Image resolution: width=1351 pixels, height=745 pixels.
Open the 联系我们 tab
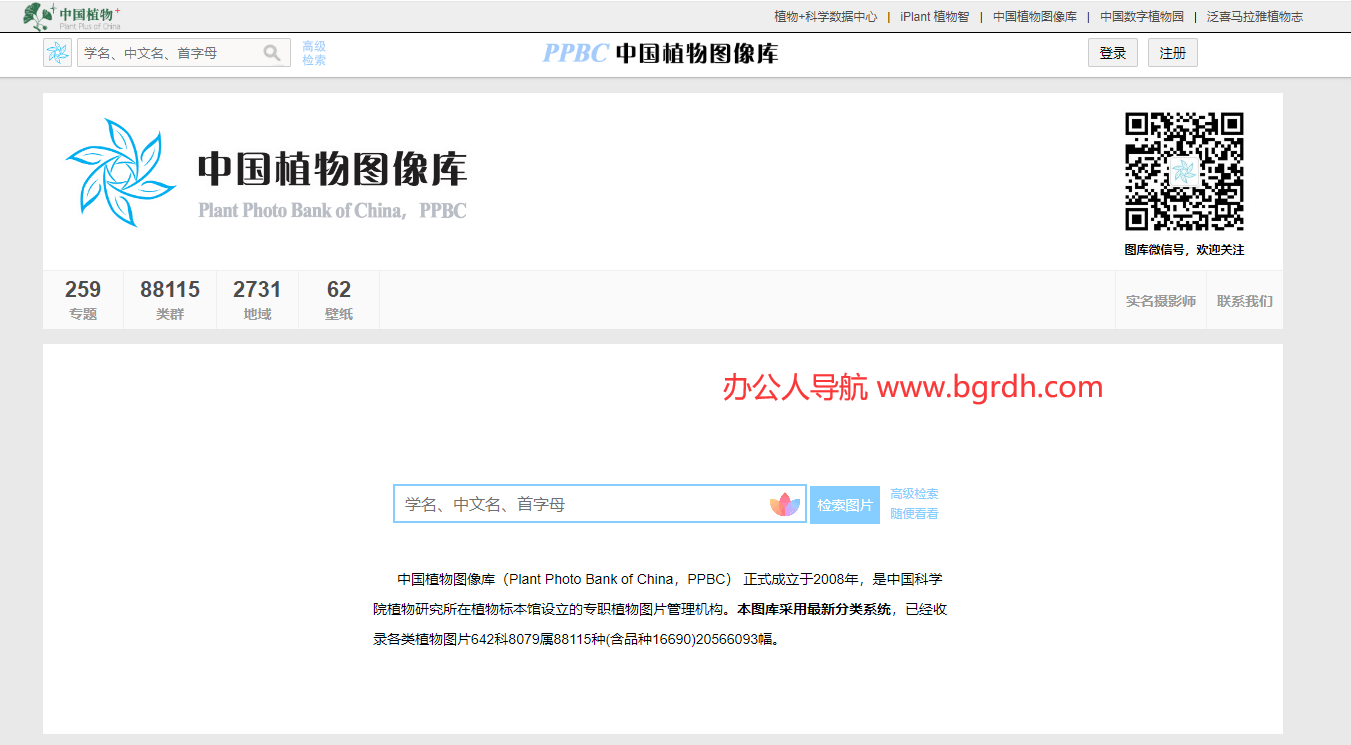point(1245,301)
